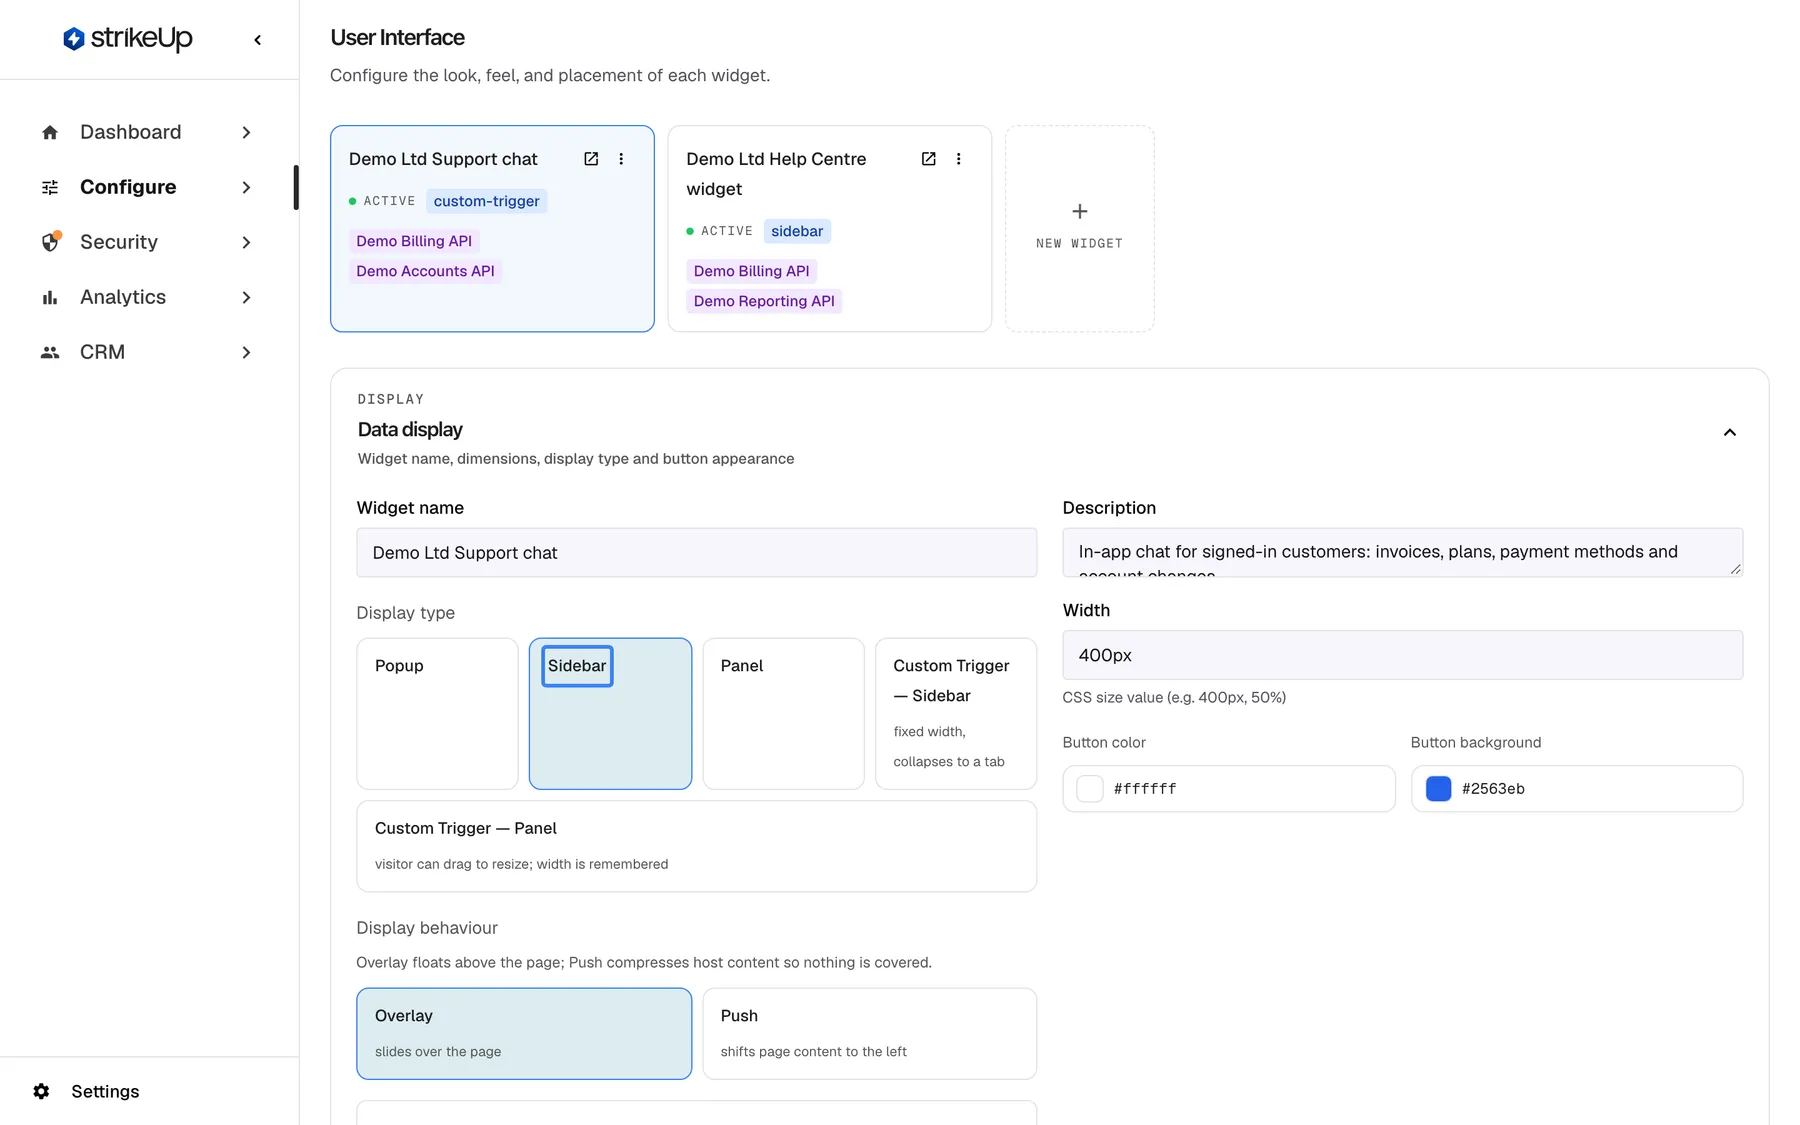This screenshot has width=1800, height=1125.
Task: Click the Description text area
Action: pyautogui.click(x=1403, y=553)
